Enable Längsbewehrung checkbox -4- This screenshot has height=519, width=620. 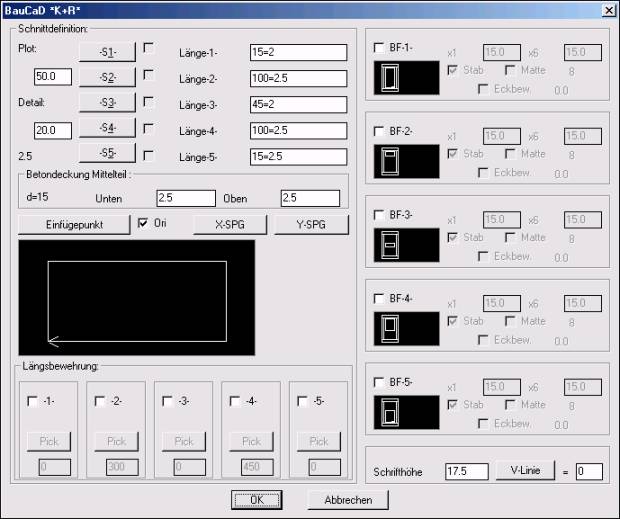tap(235, 402)
